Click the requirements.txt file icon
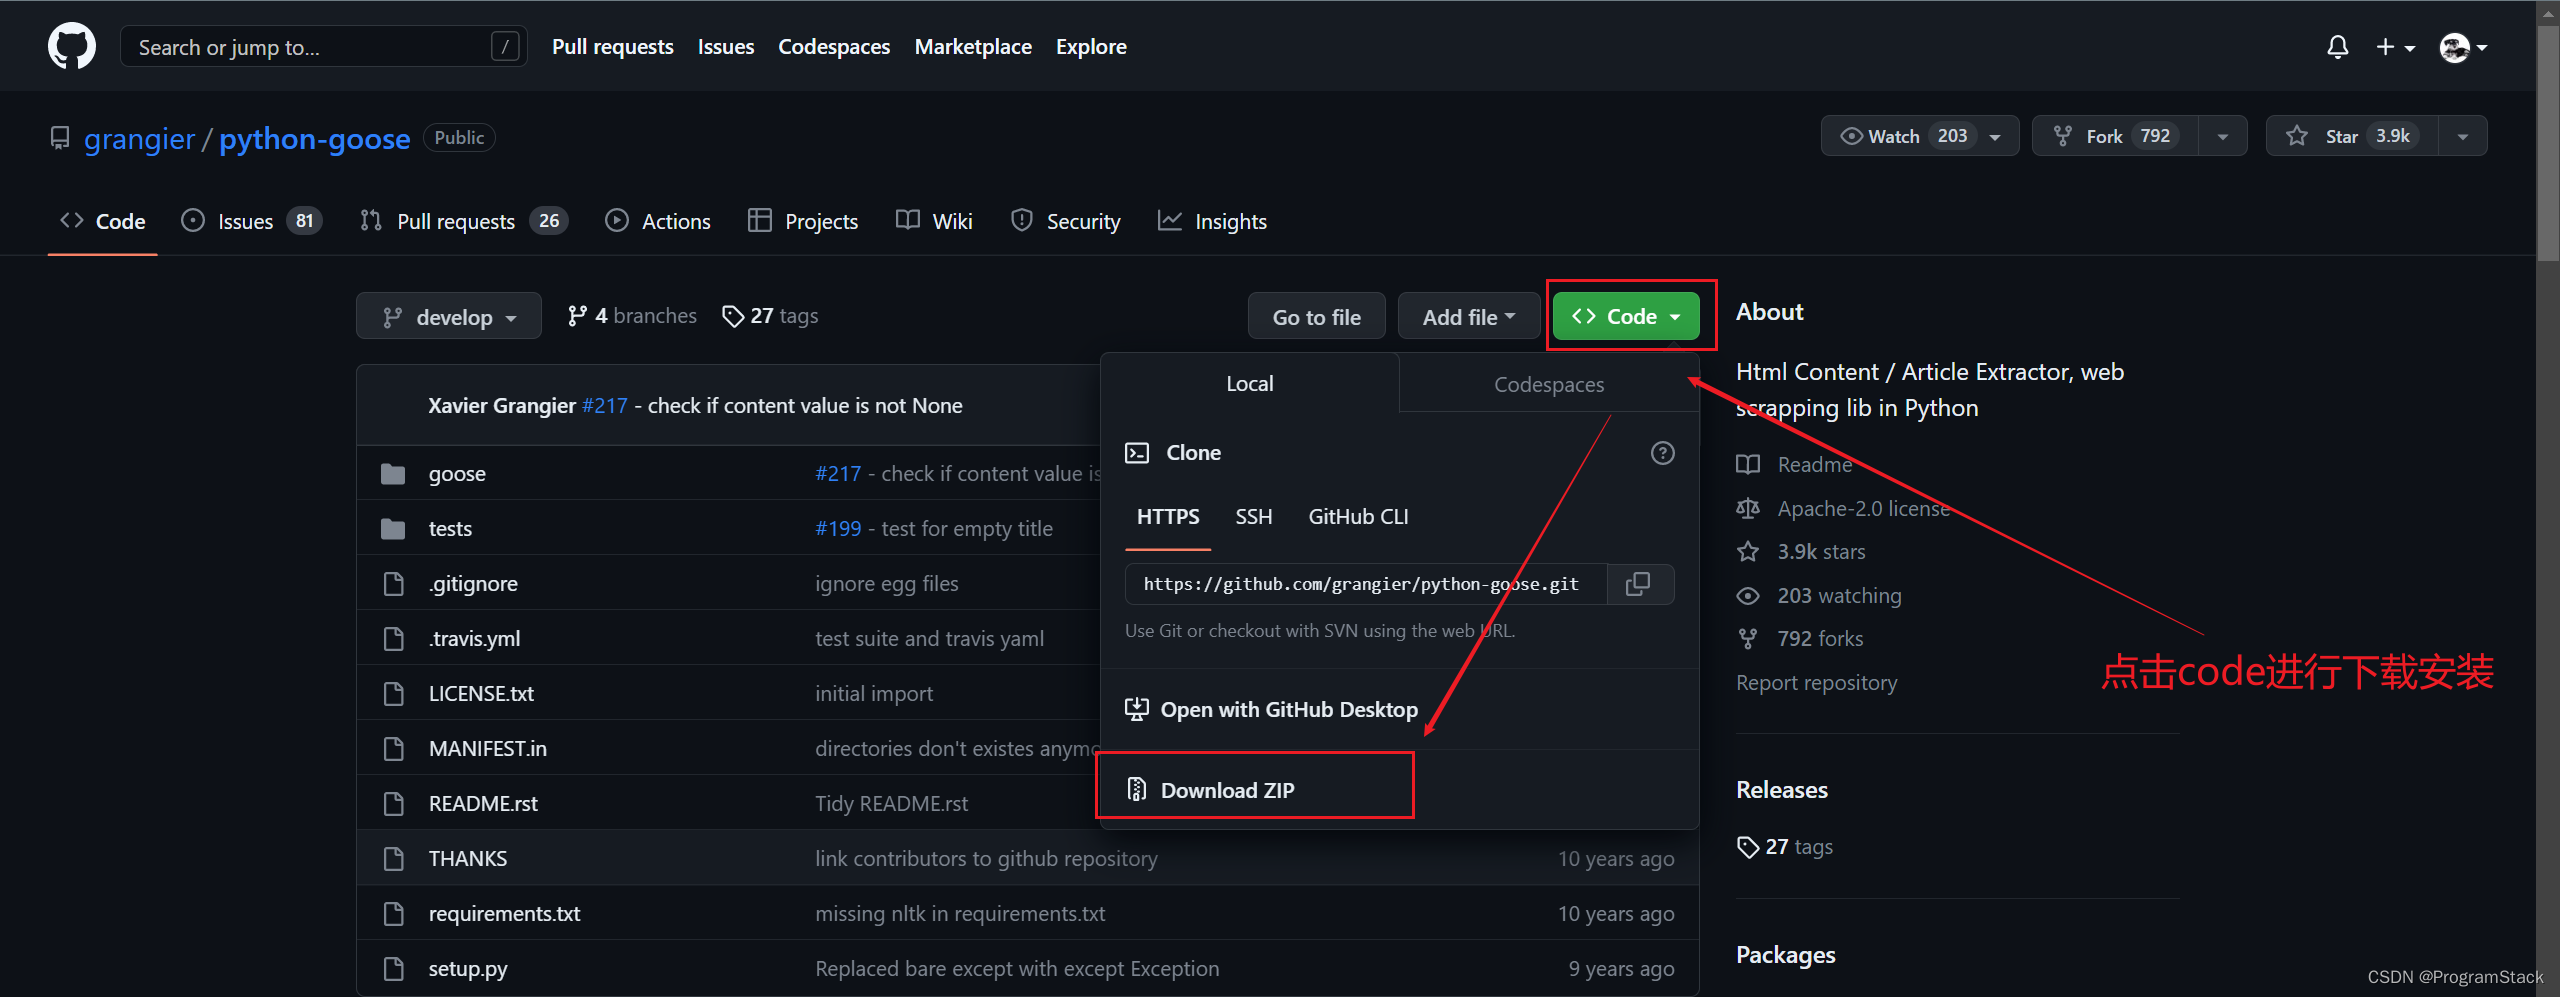 [x=393, y=914]
